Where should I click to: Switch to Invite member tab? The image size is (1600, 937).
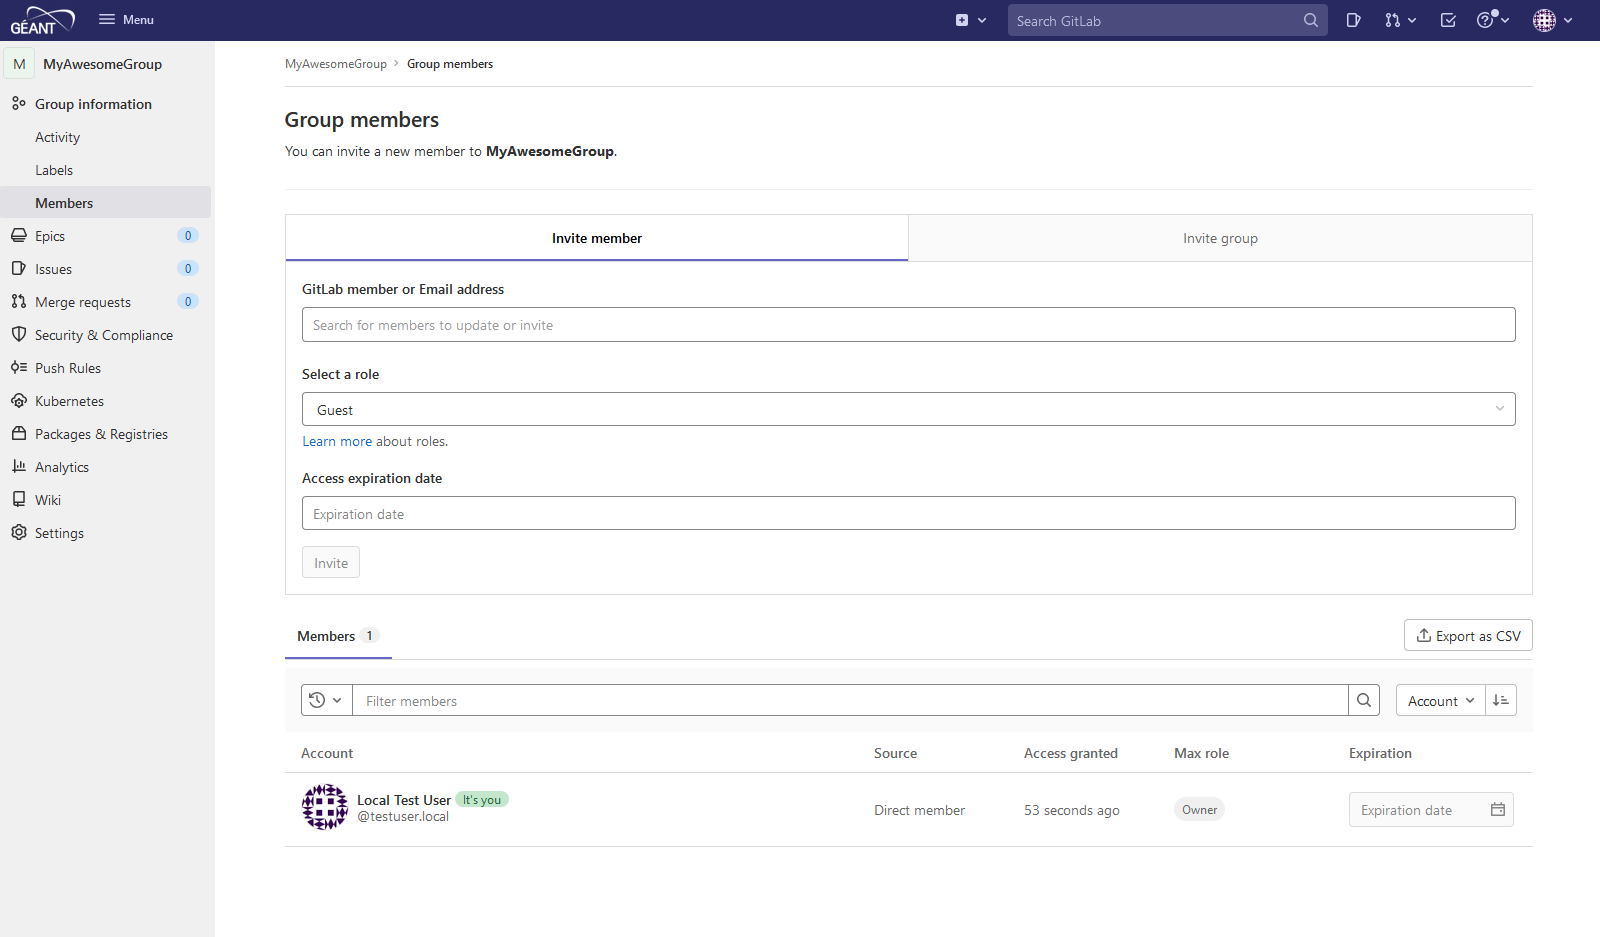[x=597, y=238]
